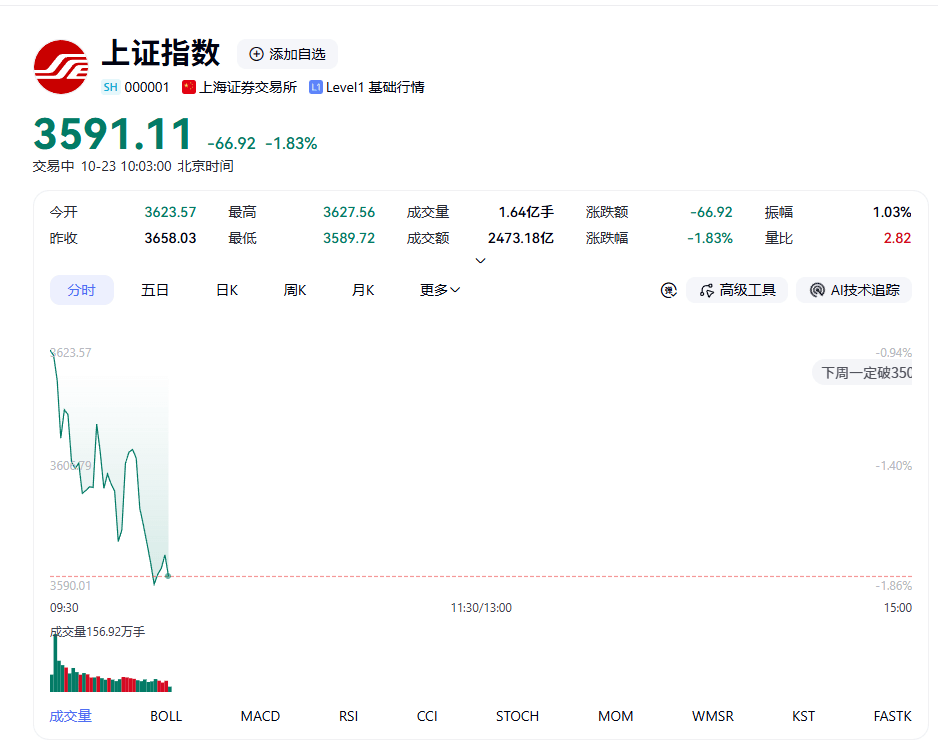
Task: Switch to 分时 chart tab
Action: click(x=81, y=290)
